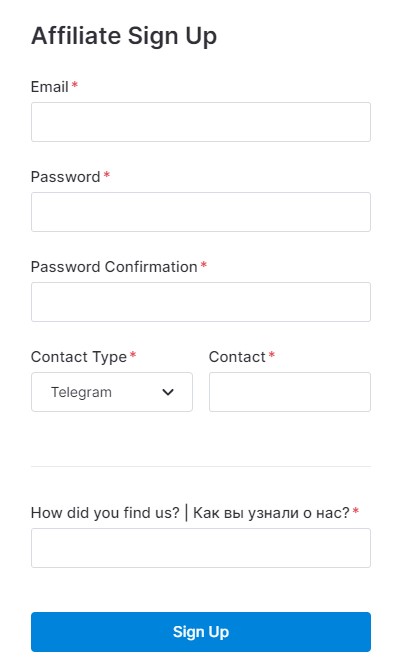This screenshot has width=400, height=666.
Task: Submit with the blue Sign Up button
Action: click(x=201, y=632)
